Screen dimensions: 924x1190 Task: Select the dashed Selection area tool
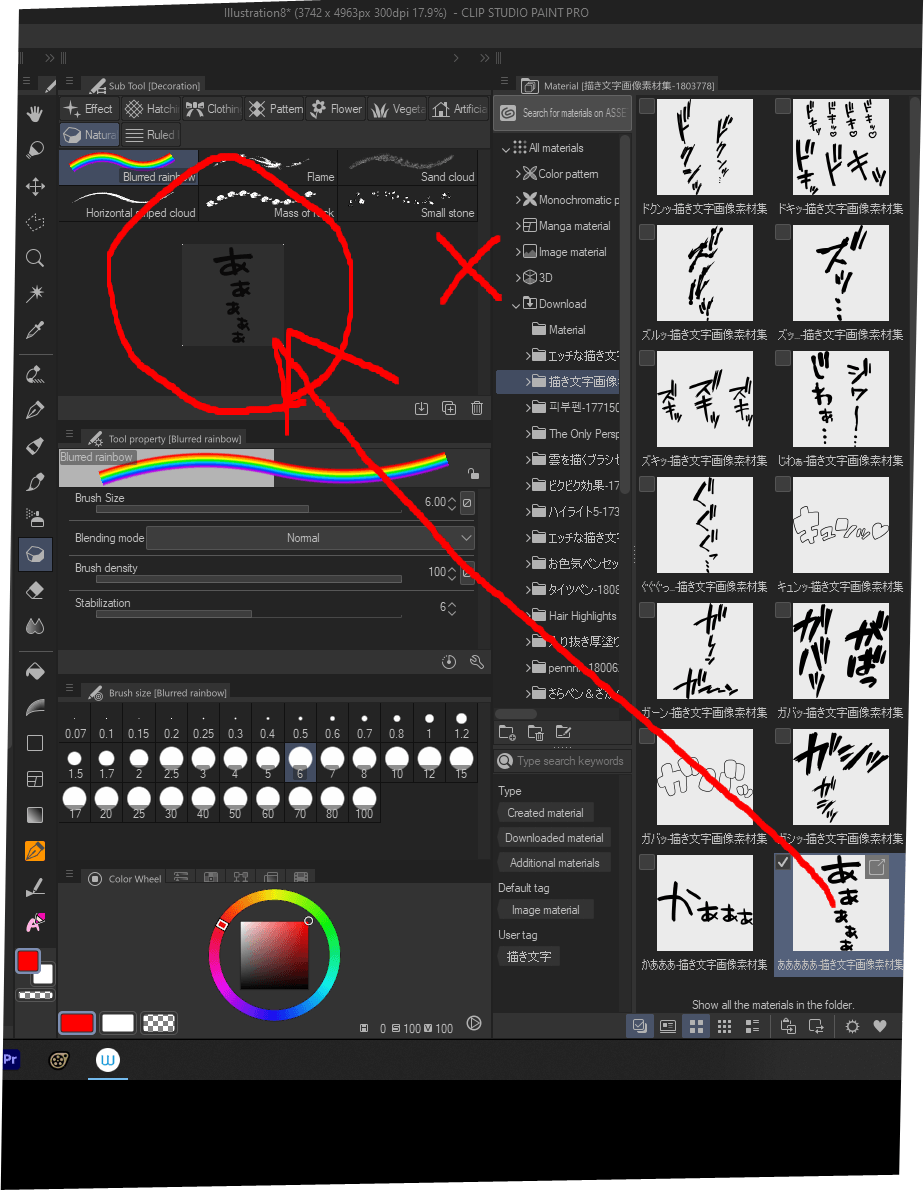(35, 222)
